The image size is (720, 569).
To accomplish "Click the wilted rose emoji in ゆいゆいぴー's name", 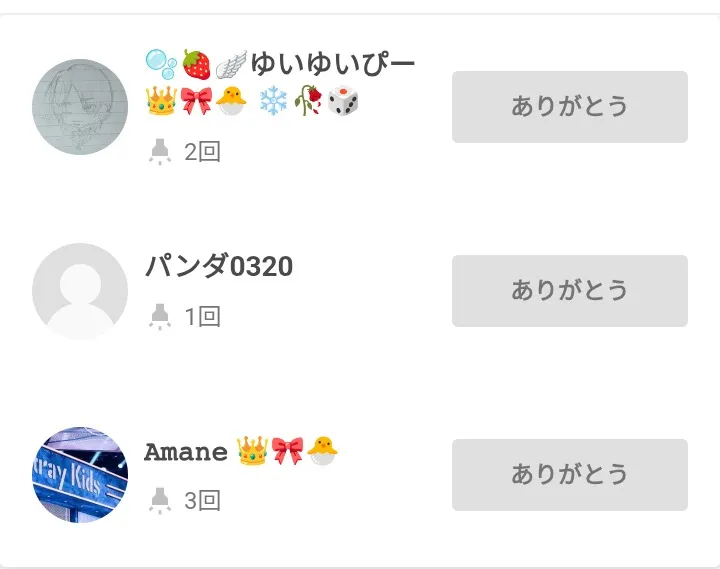I will click(307, 100).
